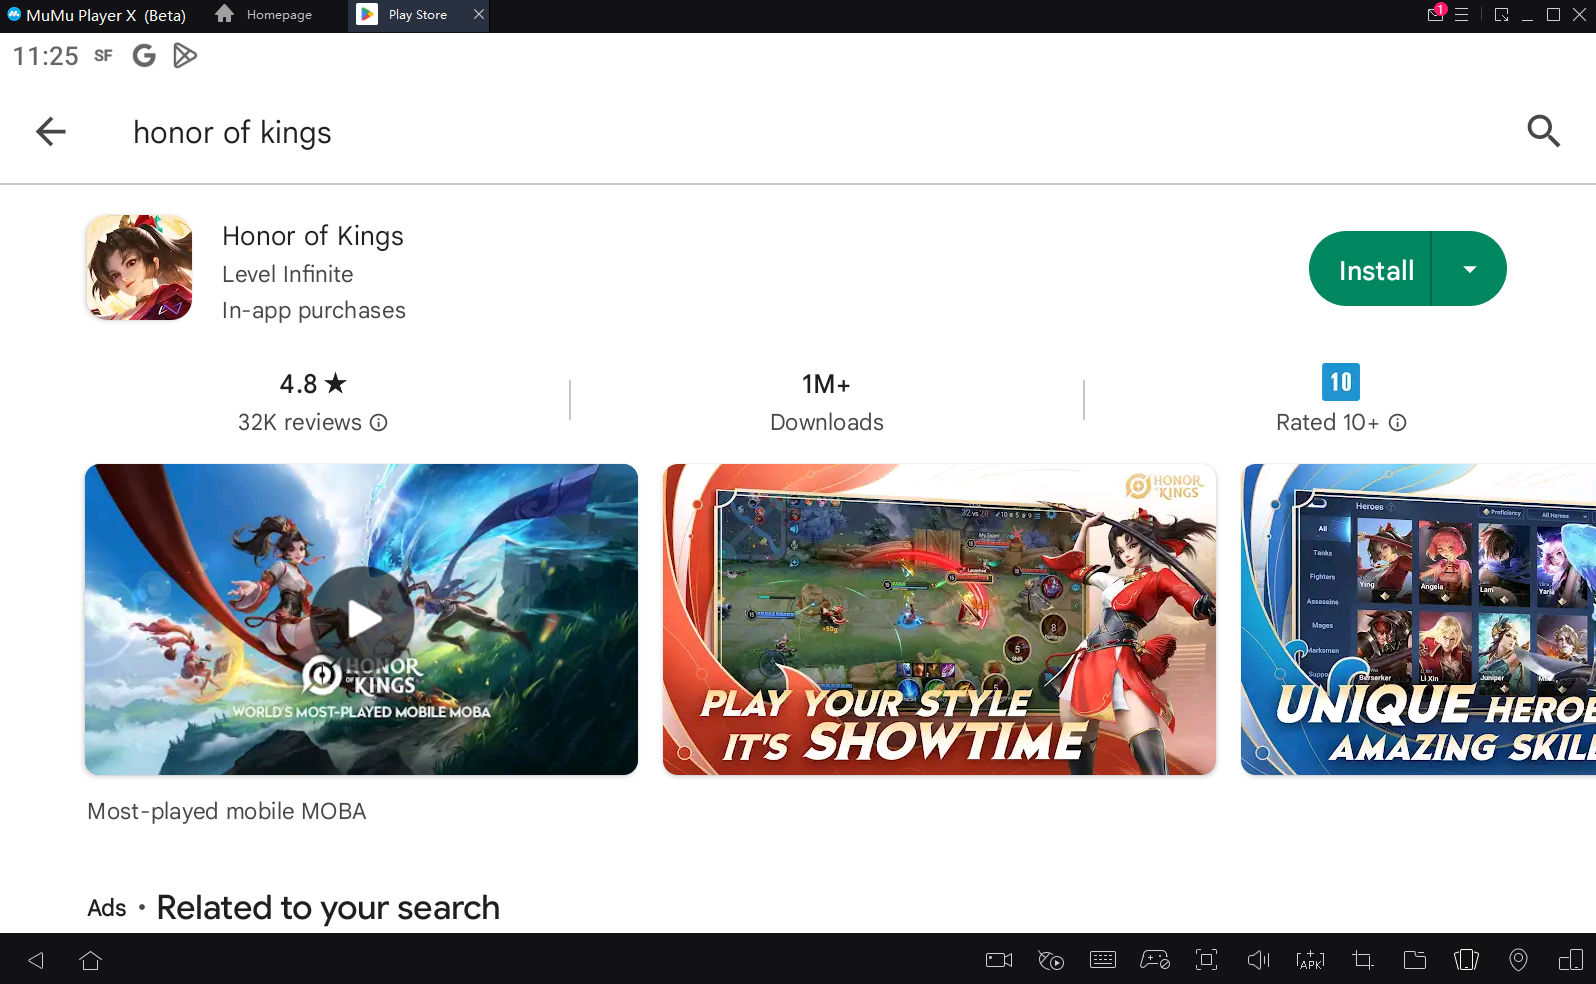Adjust volume using the speaker icon
1596x984 pixels.
point(1259,960)
